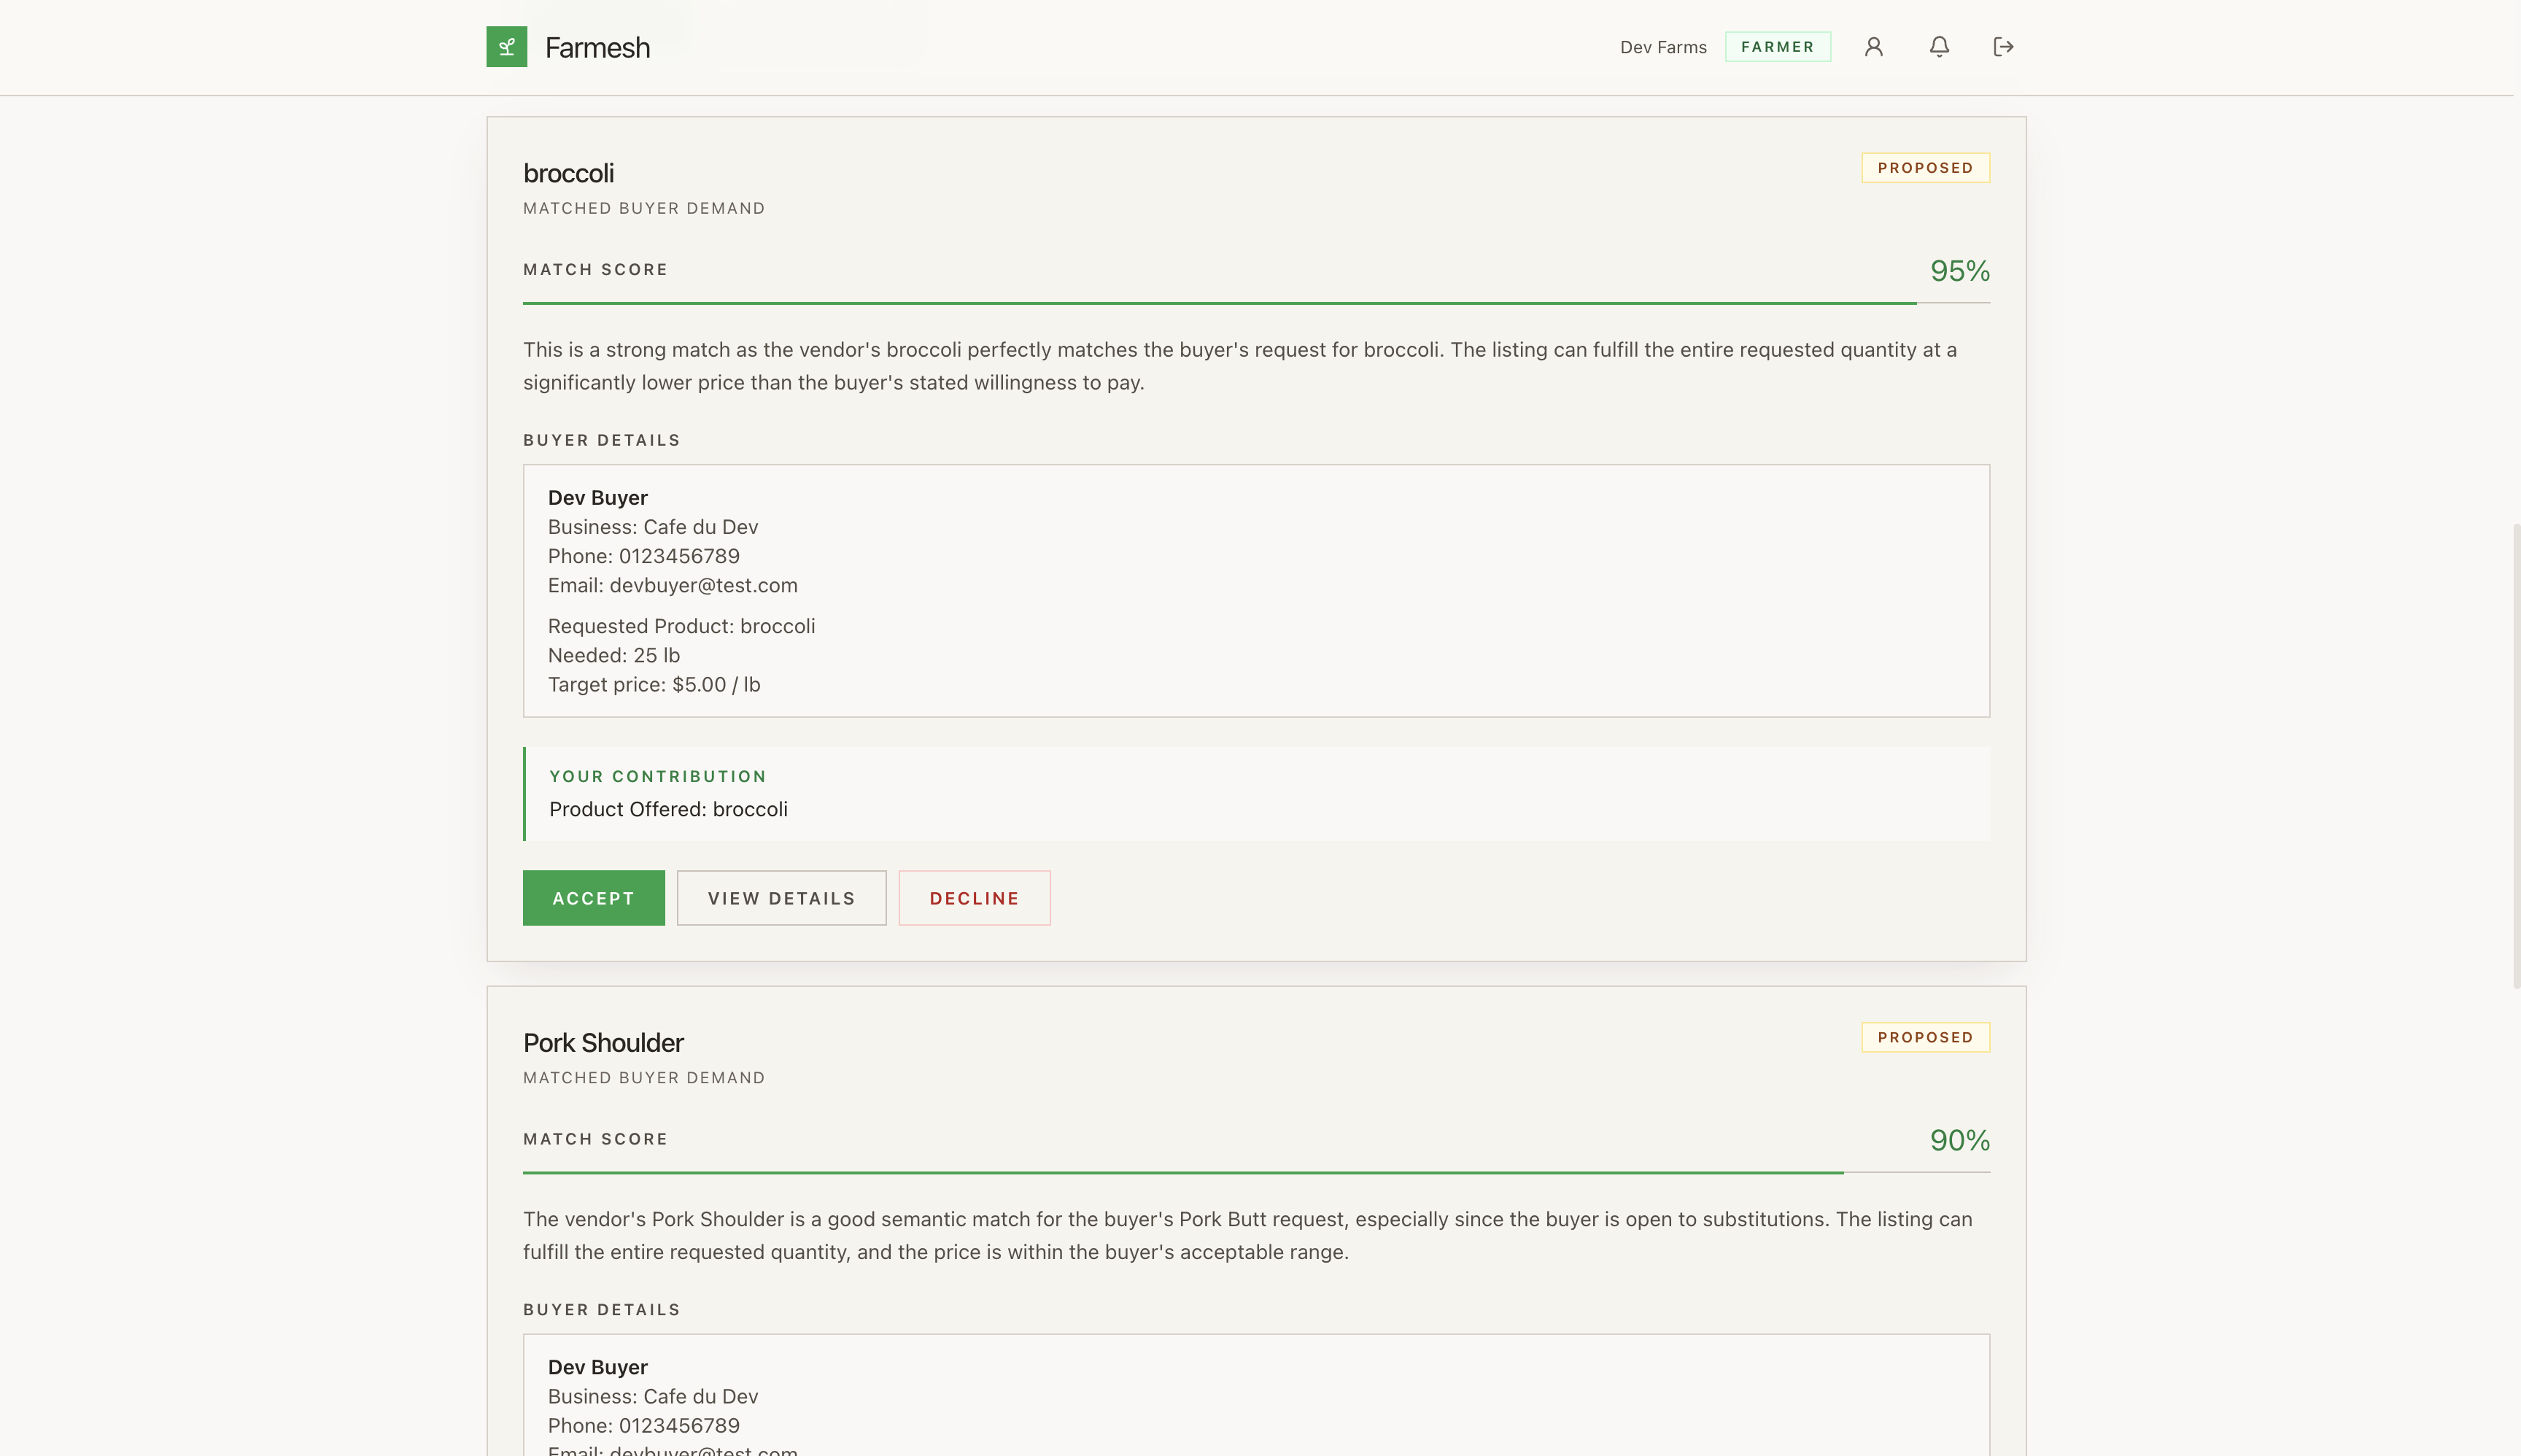
Task: Click the Farmesh brand name
Action: pos(597,48)
